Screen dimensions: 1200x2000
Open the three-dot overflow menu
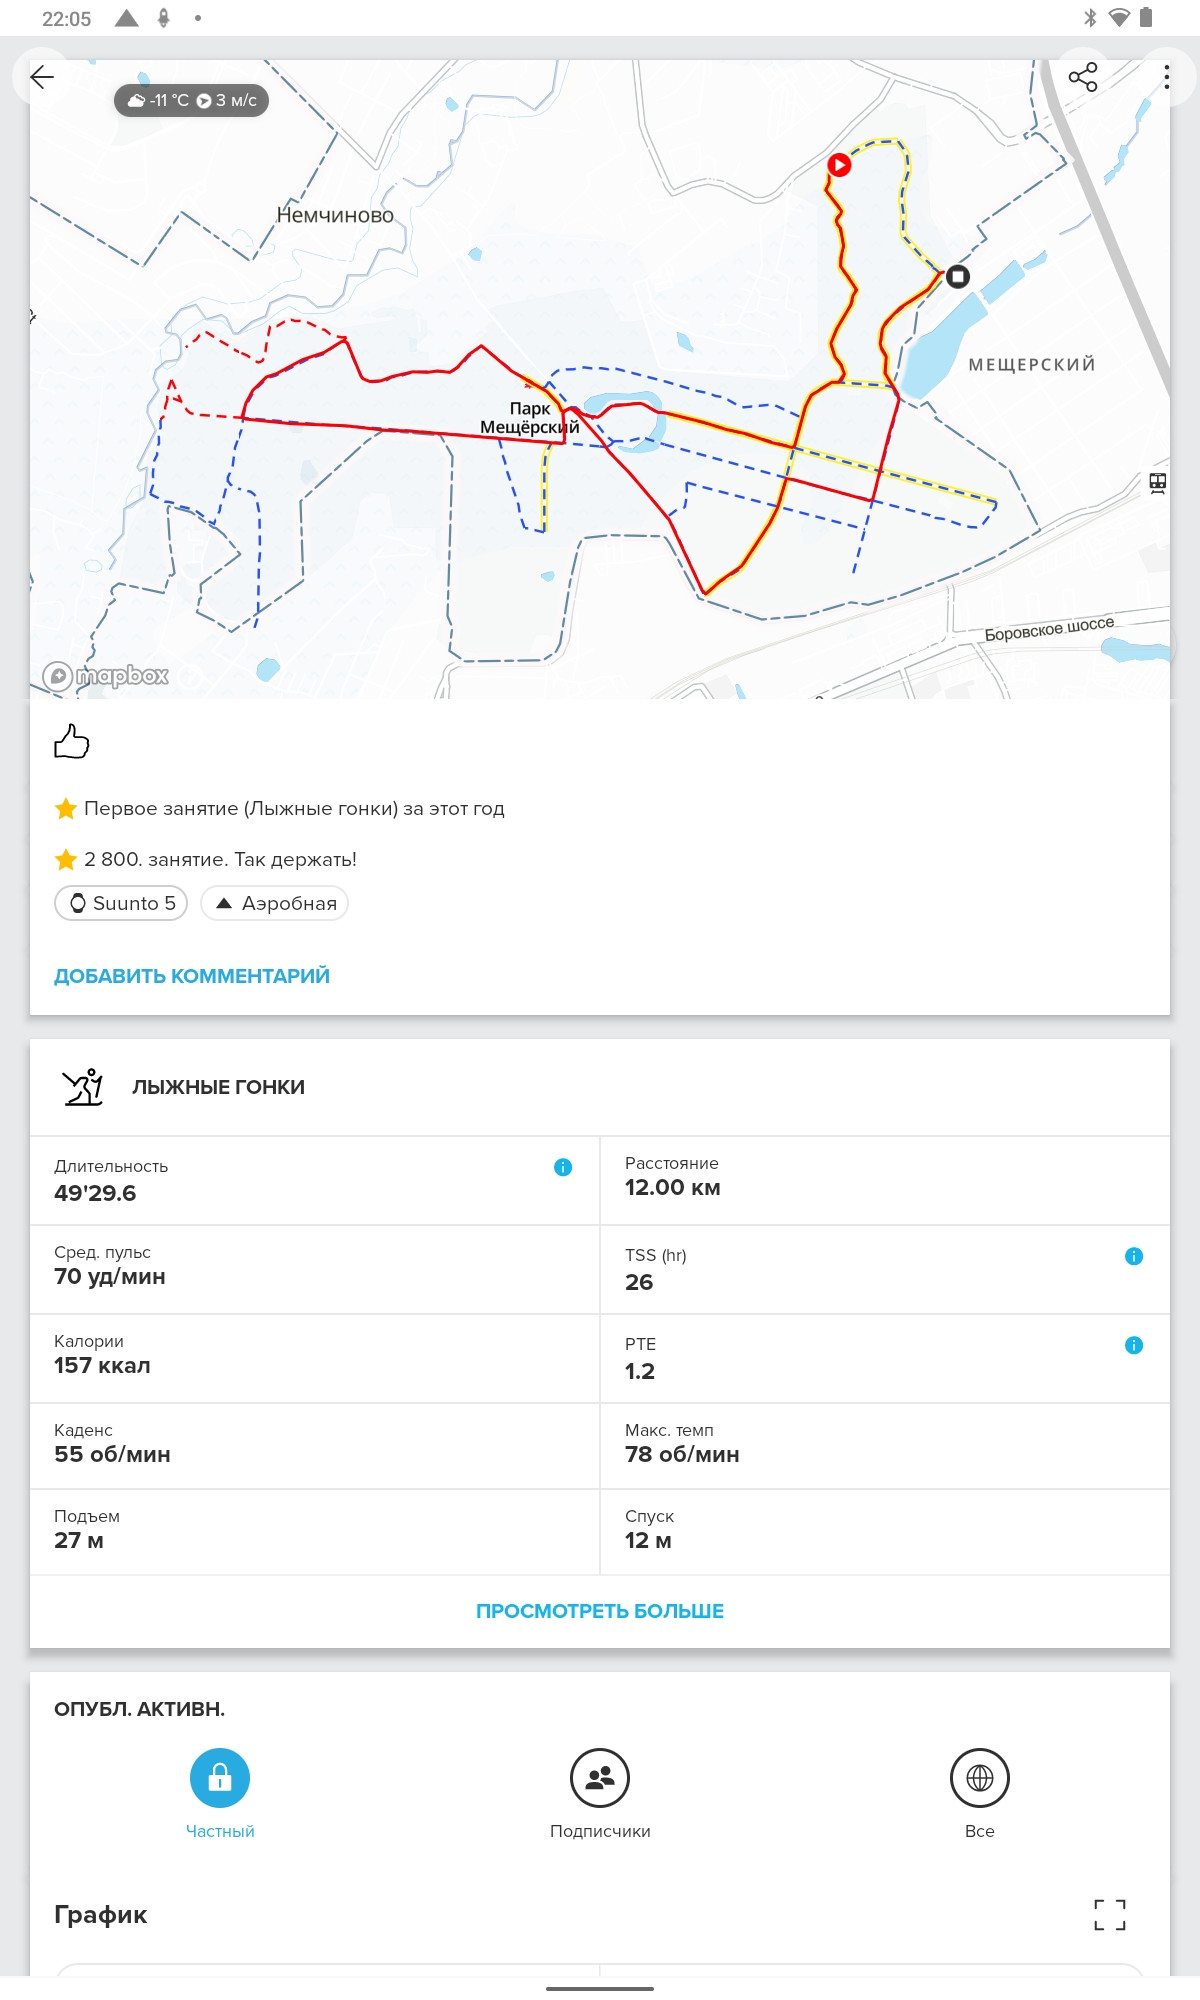1166,77
